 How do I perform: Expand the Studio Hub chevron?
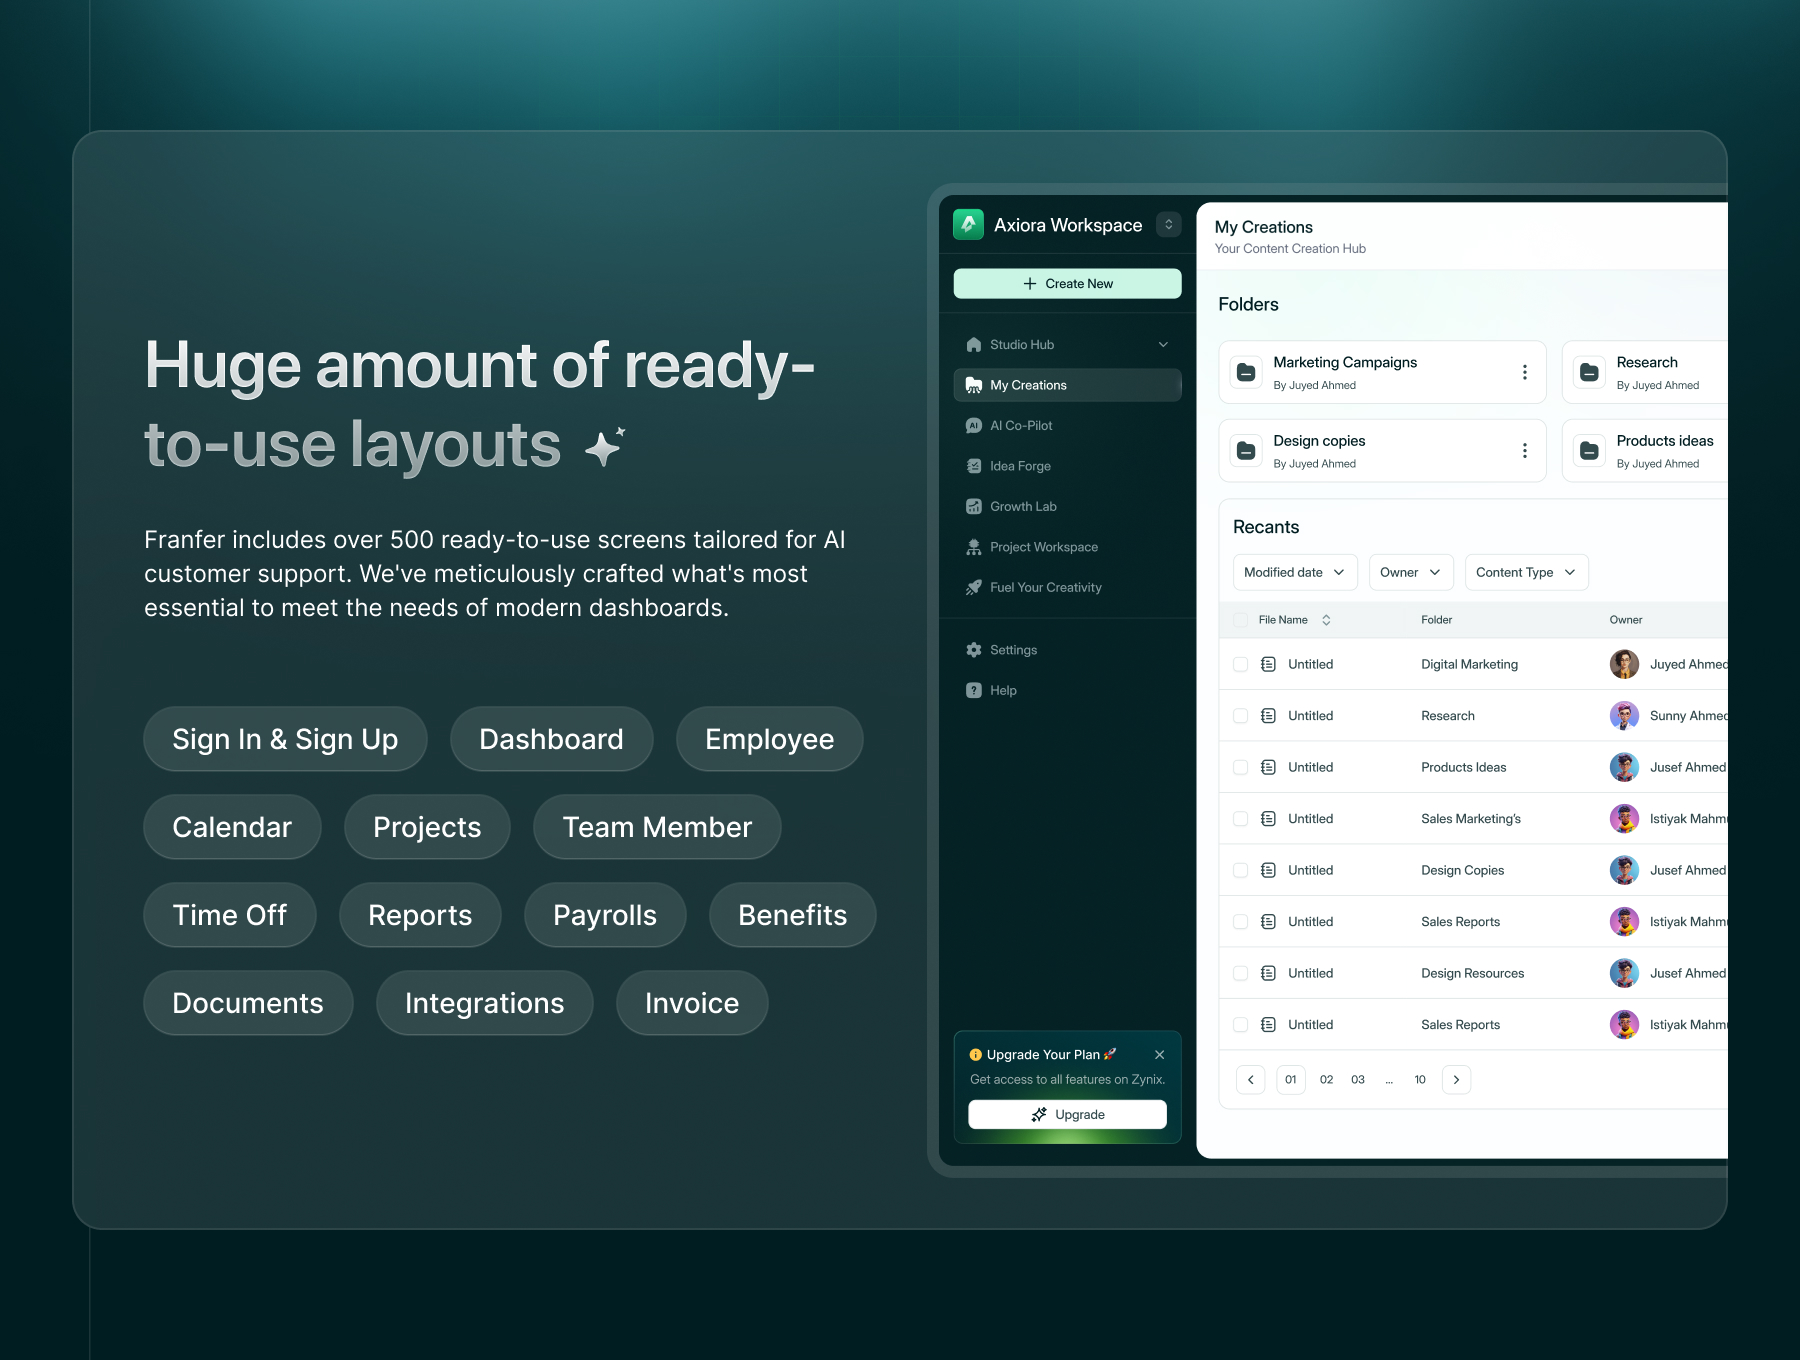[1163, 345]
